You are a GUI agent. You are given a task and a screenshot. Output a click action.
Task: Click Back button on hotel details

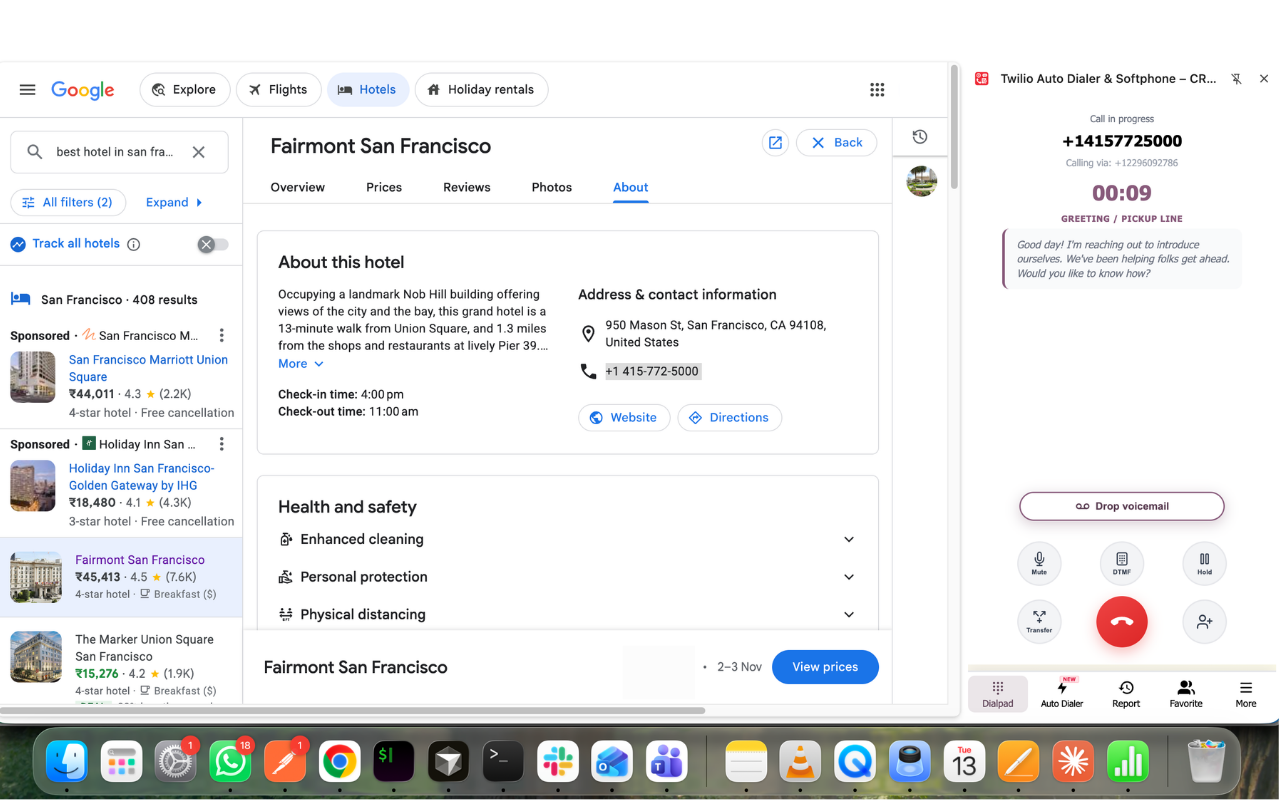[x=837, y=143]
